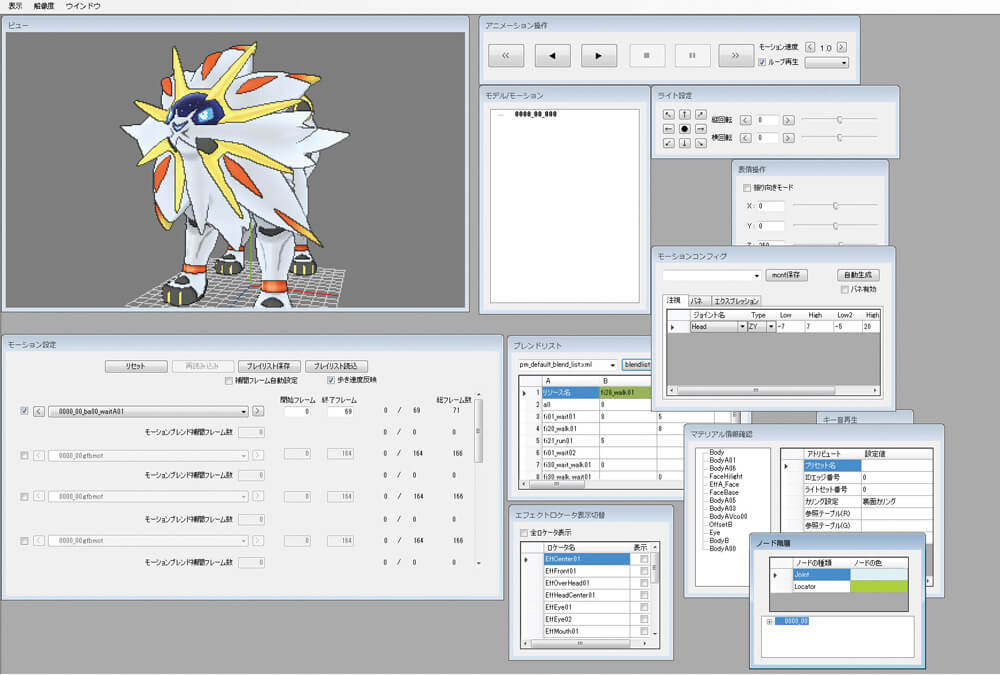
Task: Decrease motion speed with left arrow
Action: pyautogui.click(x=810, y=47)
